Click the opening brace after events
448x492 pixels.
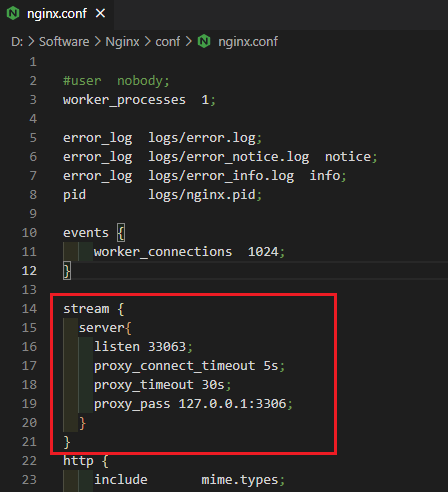[121, 233]
